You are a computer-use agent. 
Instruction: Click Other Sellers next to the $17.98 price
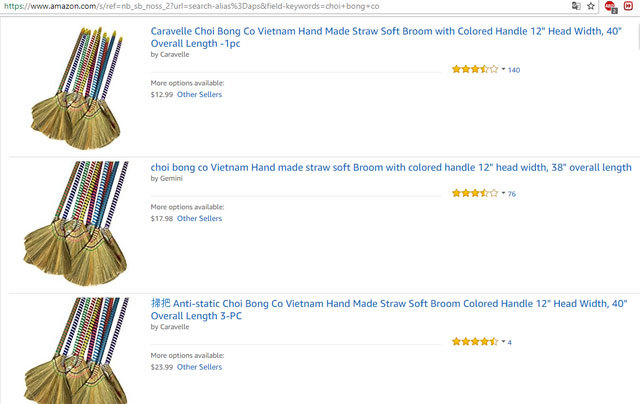point(199,218)
